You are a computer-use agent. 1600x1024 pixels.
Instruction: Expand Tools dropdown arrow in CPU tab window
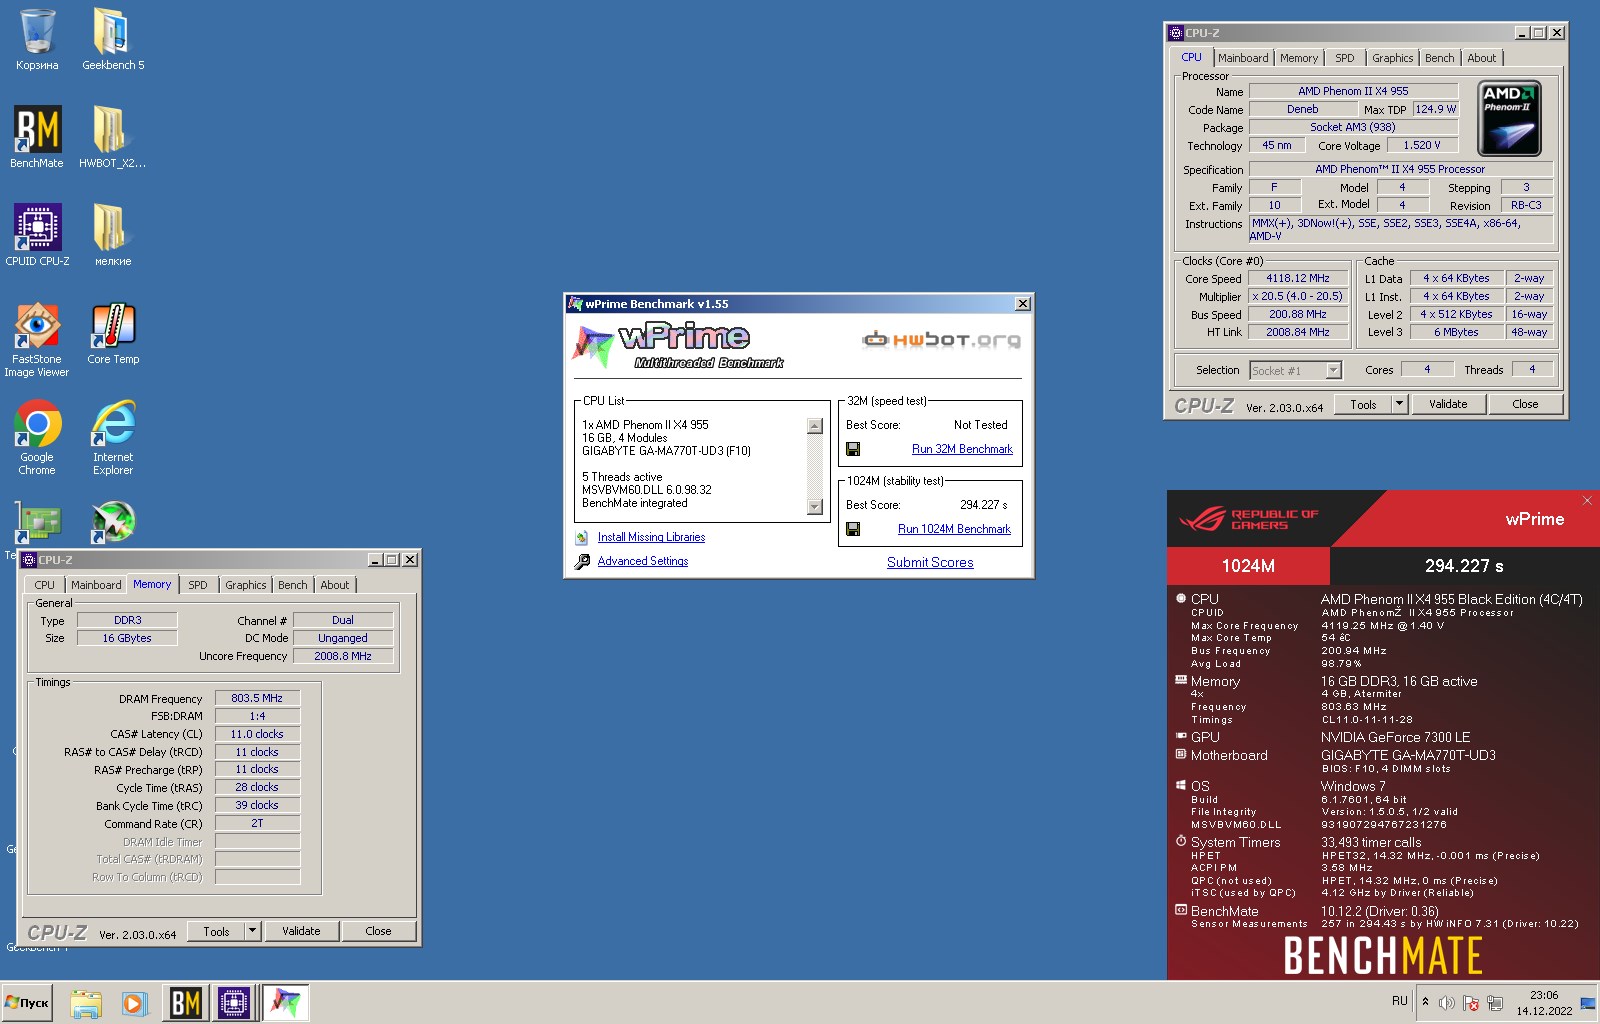click(1400, 404)
